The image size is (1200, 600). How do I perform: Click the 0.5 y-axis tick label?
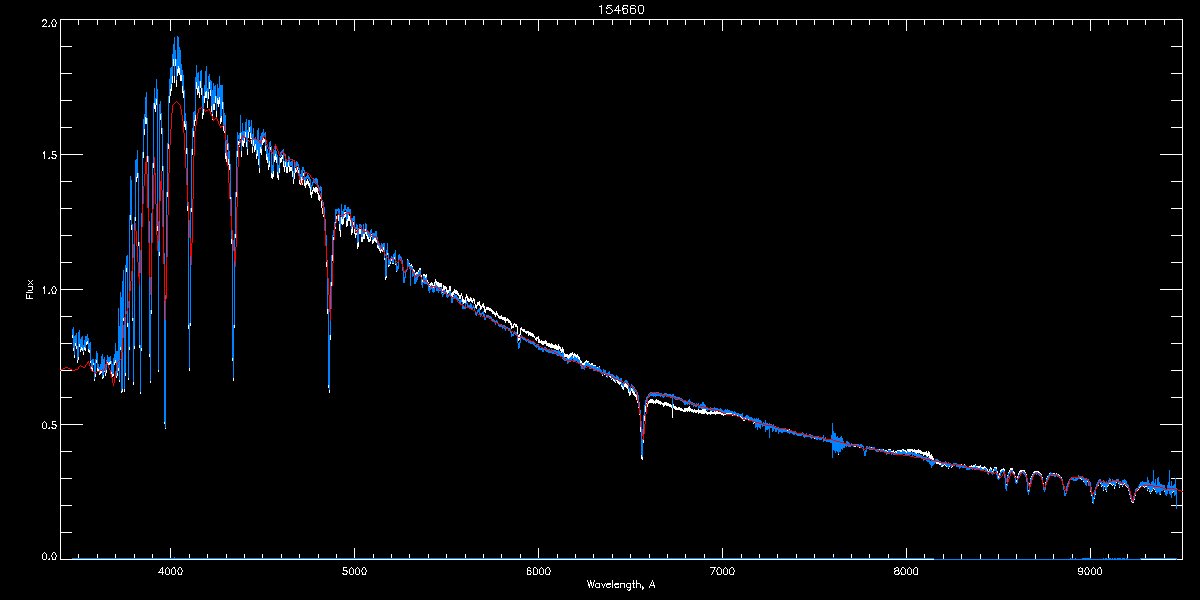click(x=48, y=425)
